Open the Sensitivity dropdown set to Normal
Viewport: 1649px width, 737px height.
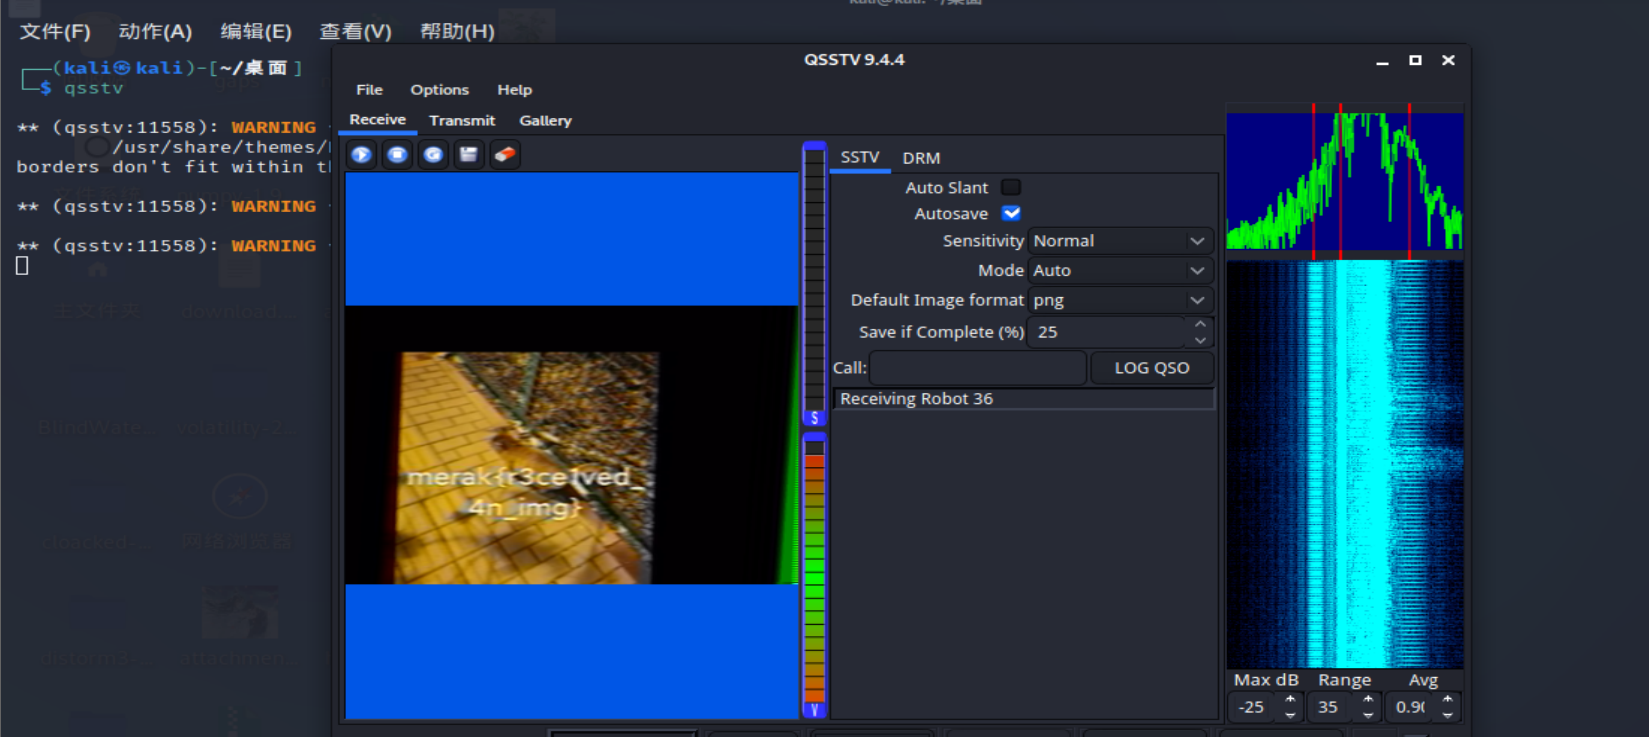[x=1120, y=241]
